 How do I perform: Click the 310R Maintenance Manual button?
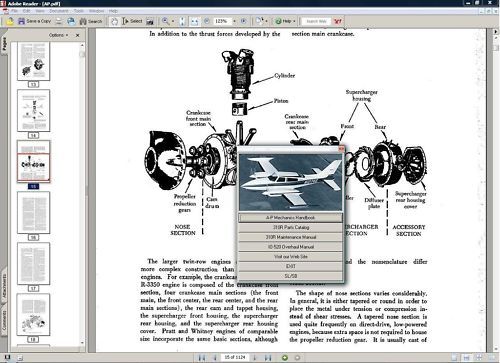tap(290, 237)
